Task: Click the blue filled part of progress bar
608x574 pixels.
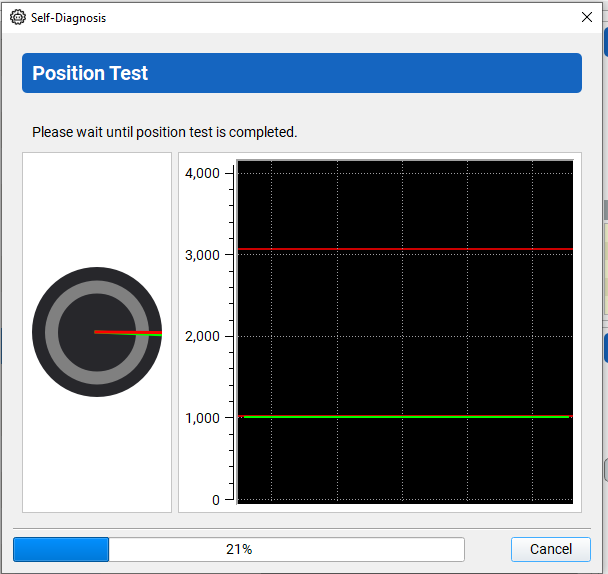Action: pyautogui.click(x=60, y=549)
